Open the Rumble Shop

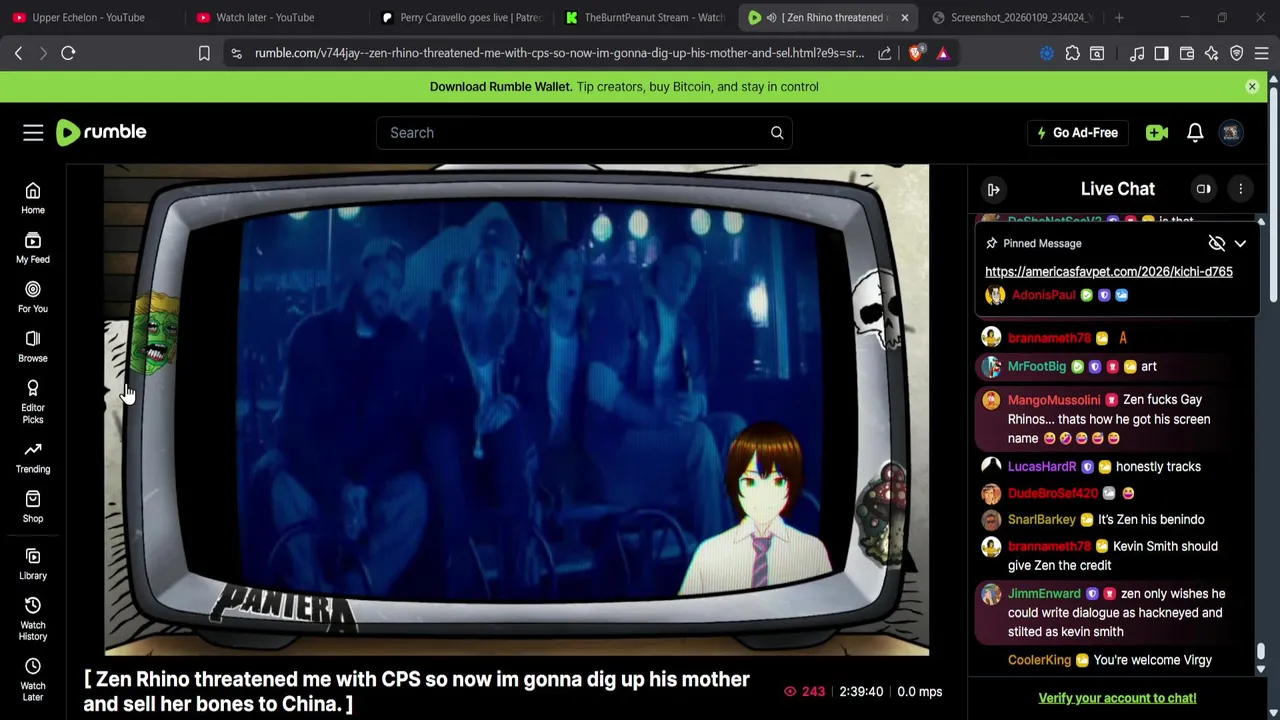tap(33, 507)
